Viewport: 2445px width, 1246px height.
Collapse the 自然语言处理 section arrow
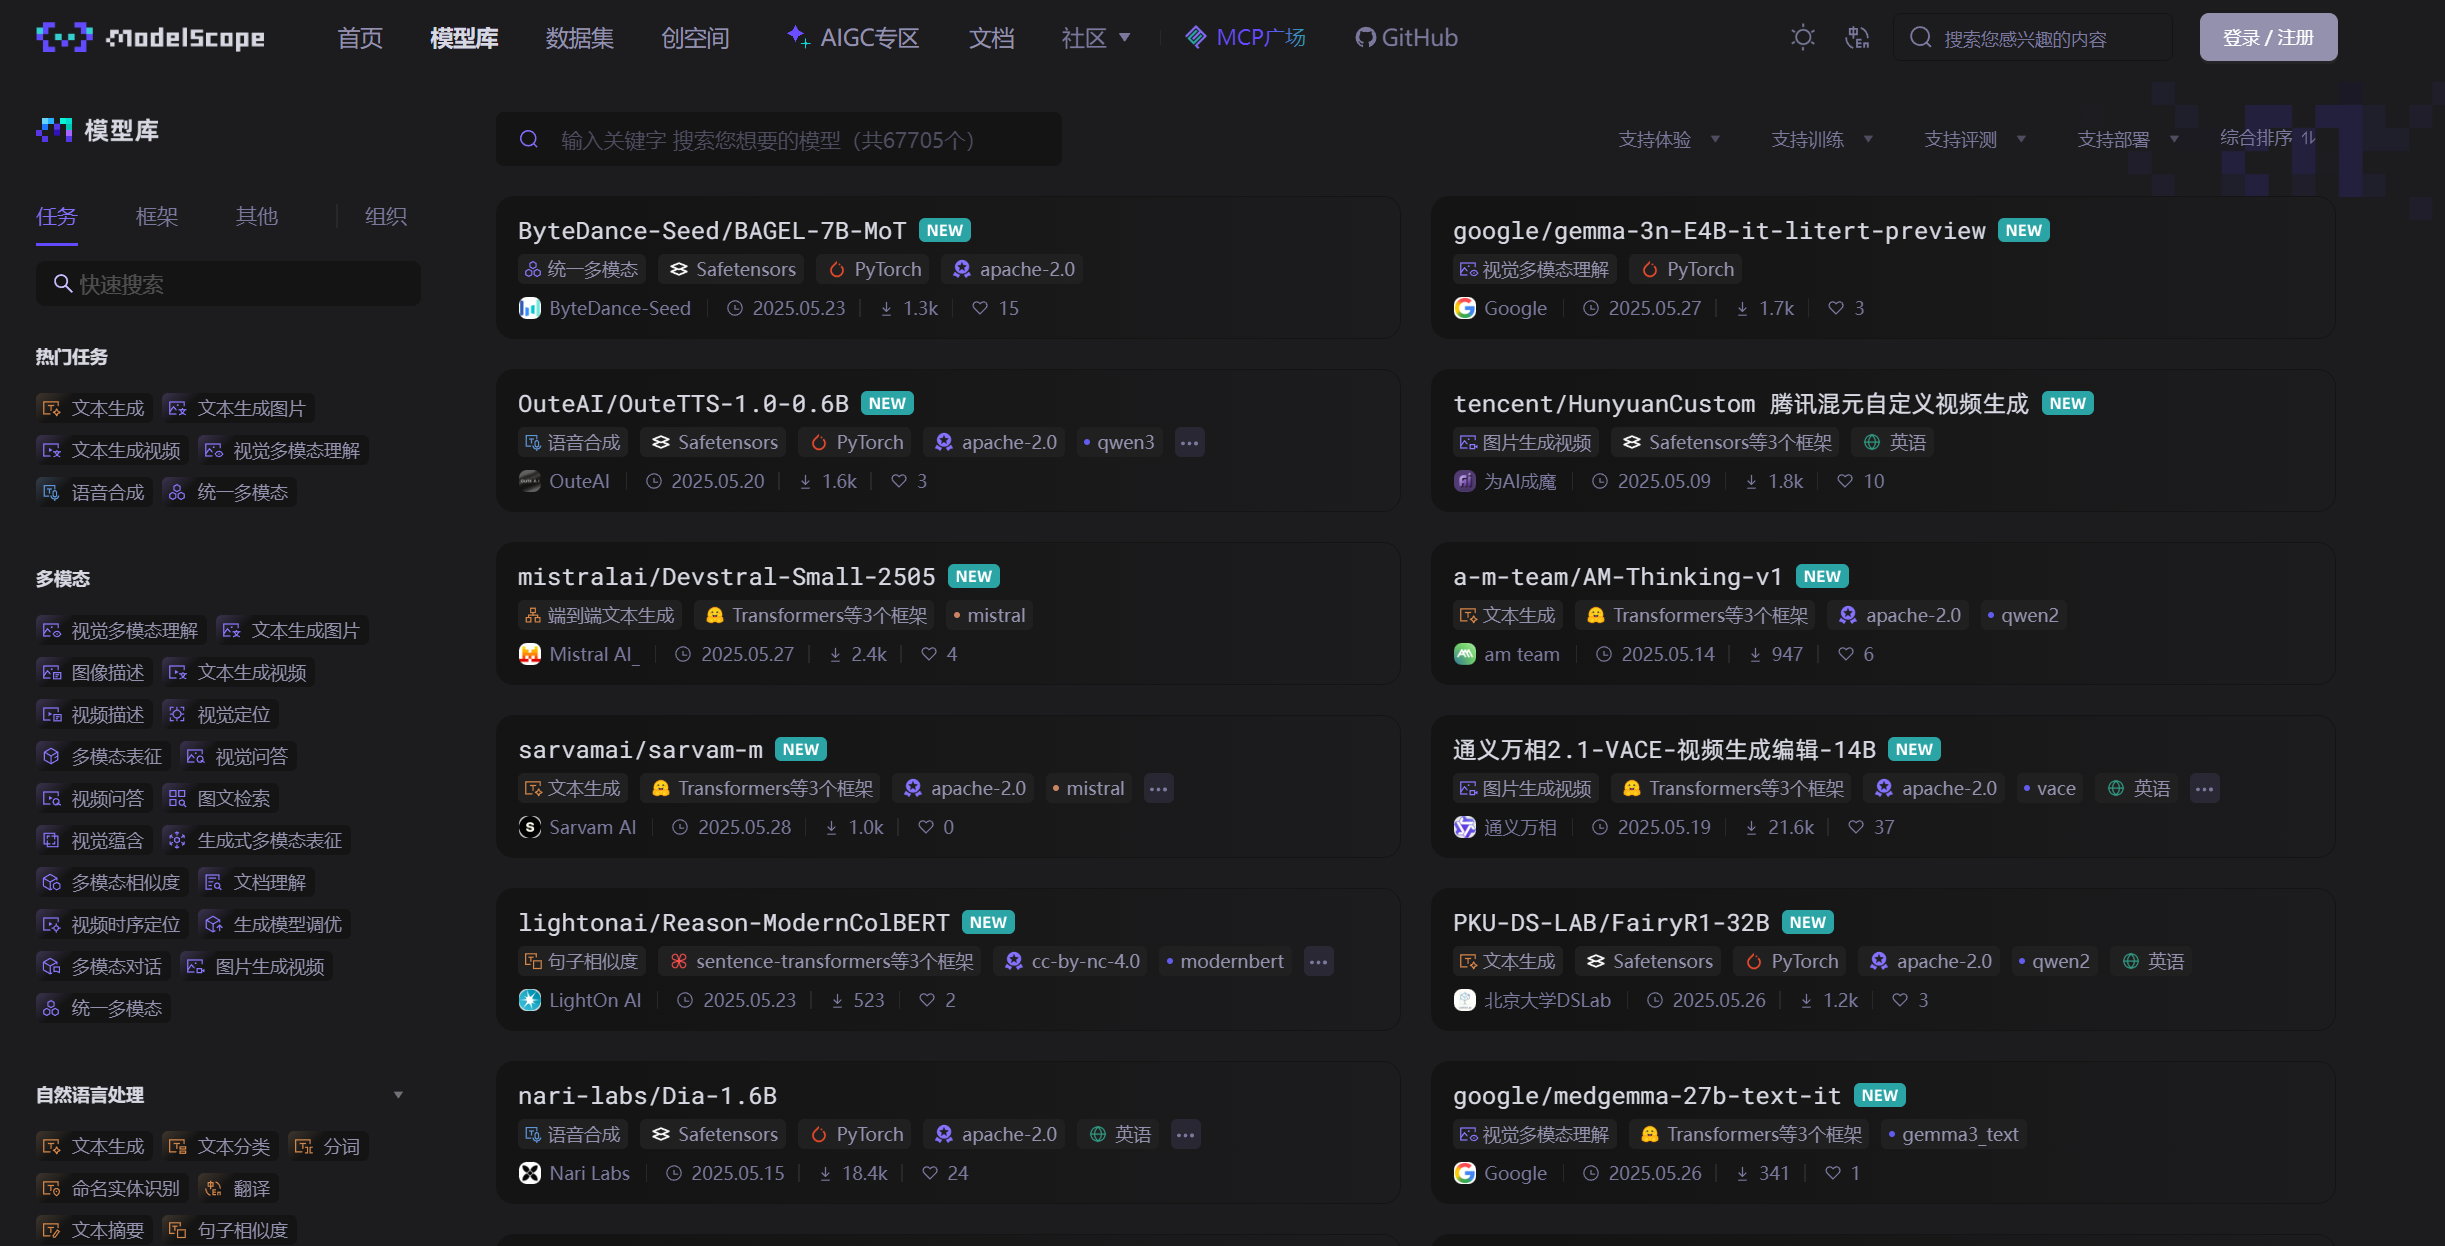click(x=398, y=1095)
